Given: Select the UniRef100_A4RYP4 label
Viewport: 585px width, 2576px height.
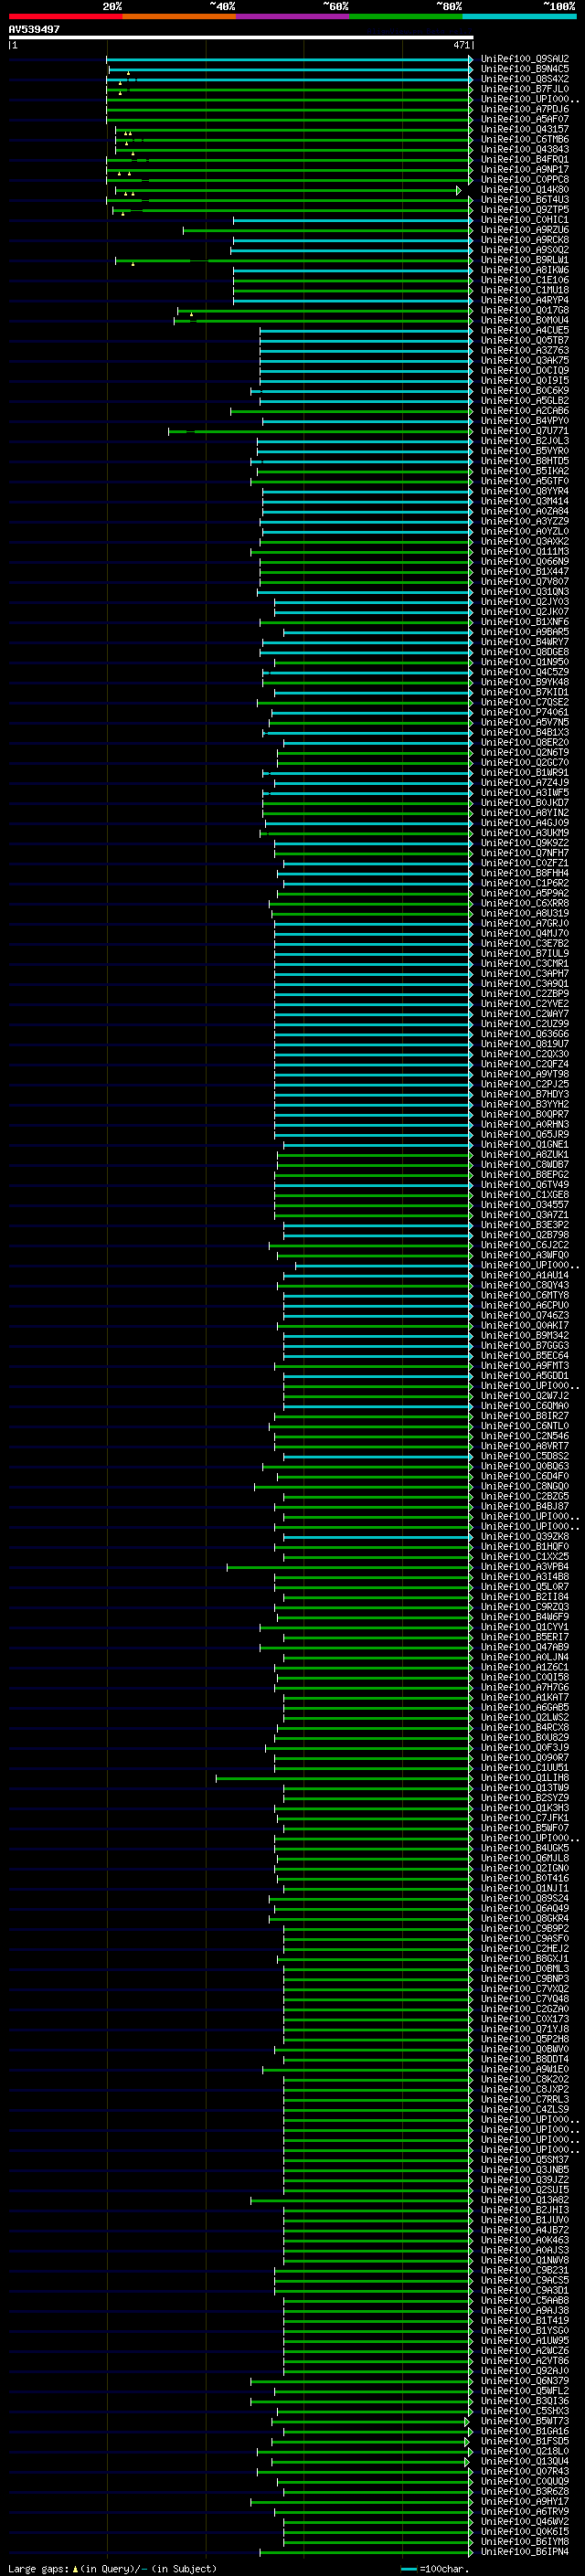Looking at the screenshot, I should pos(525,300).
